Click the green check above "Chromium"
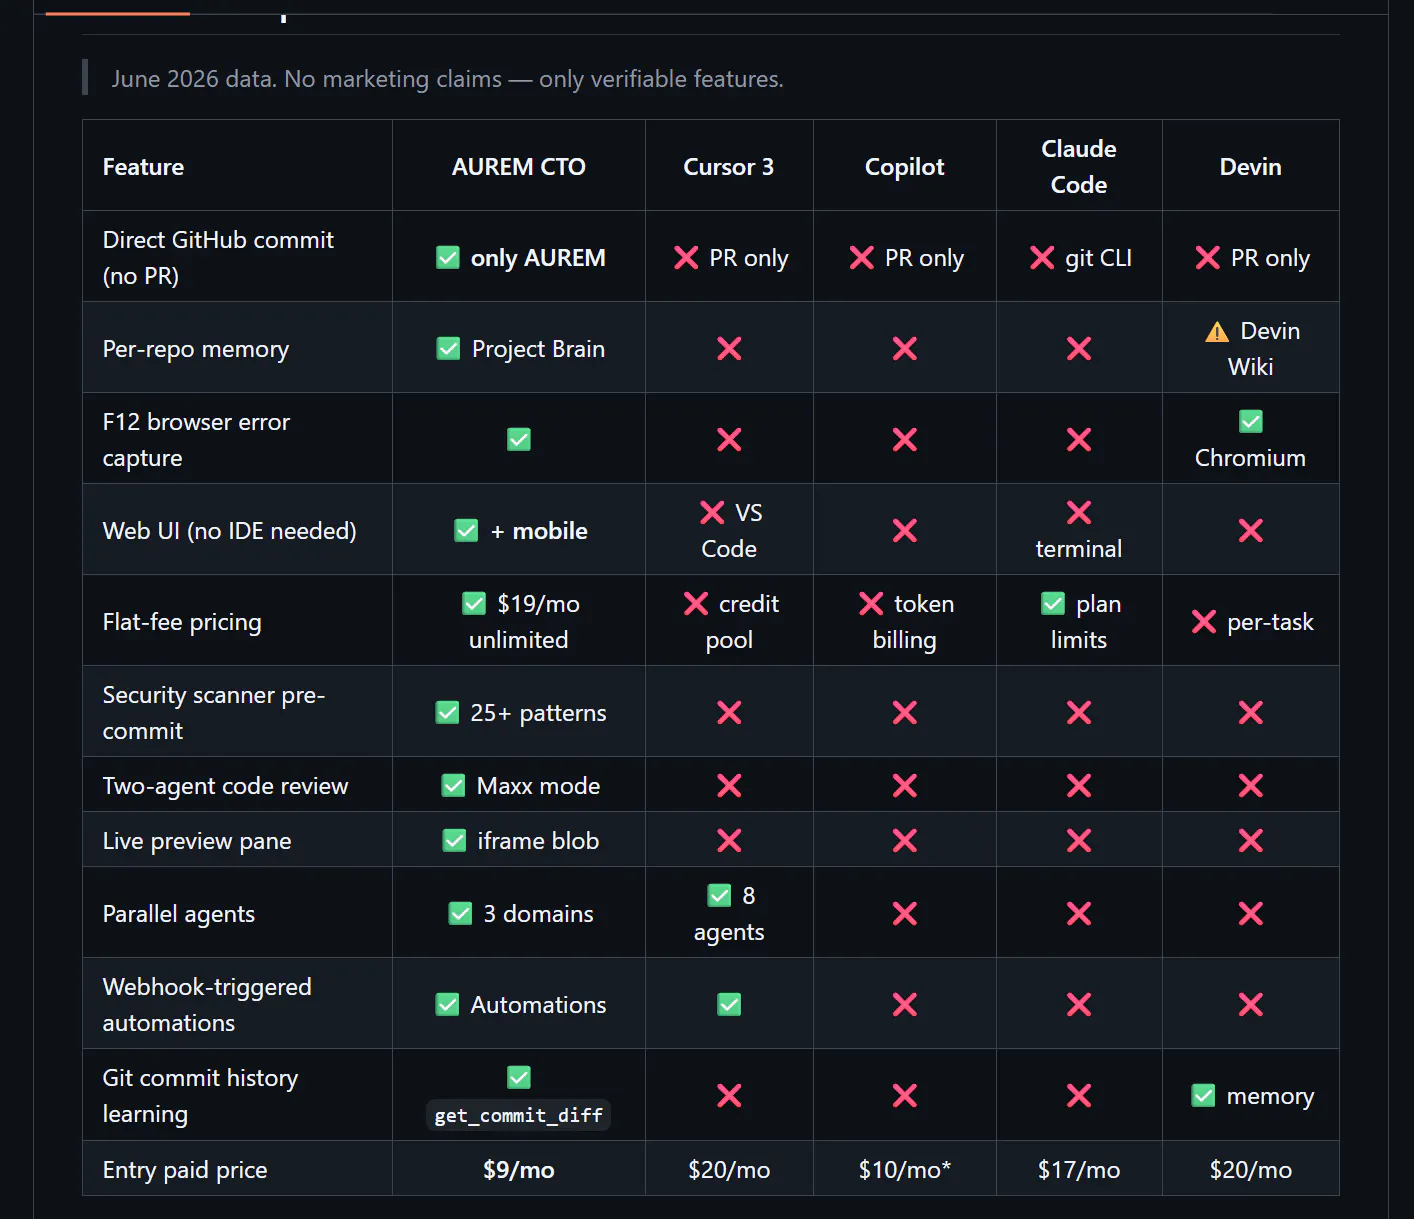Viewport: 1414px width, 1219px height. (x=1251, y=422)
